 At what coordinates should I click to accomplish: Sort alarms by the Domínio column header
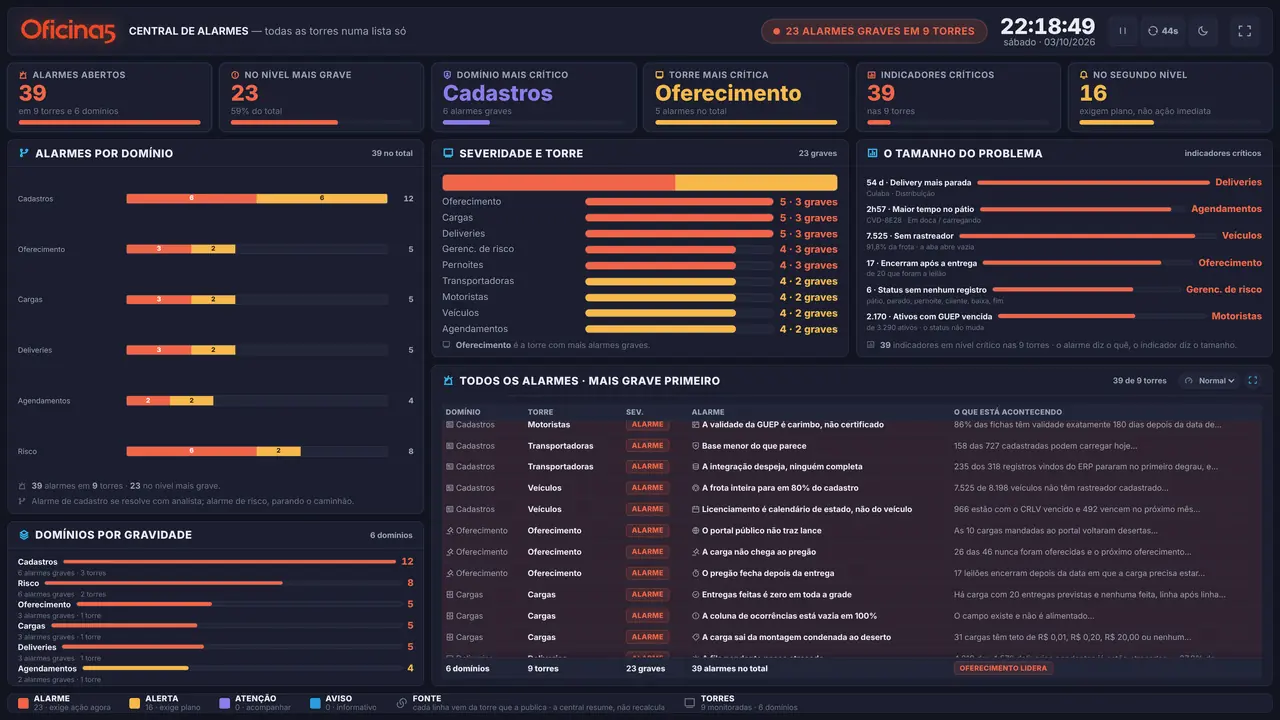pyautogui.click(x=463, y=412)
